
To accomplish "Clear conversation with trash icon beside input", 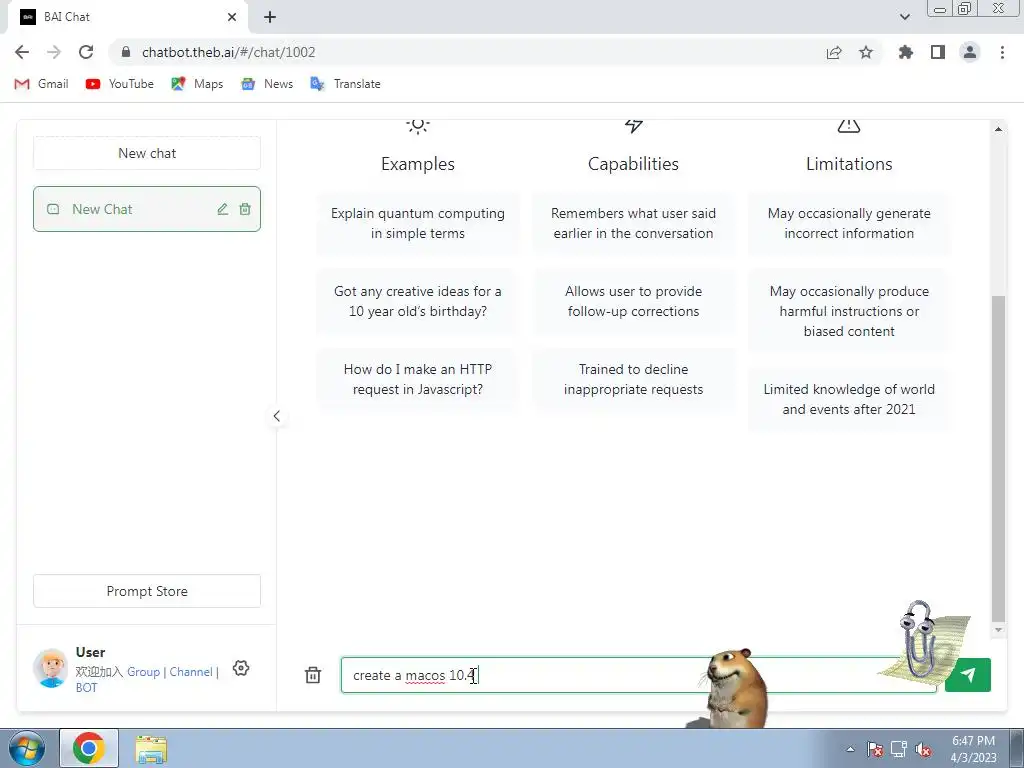I will coord(313,675).
